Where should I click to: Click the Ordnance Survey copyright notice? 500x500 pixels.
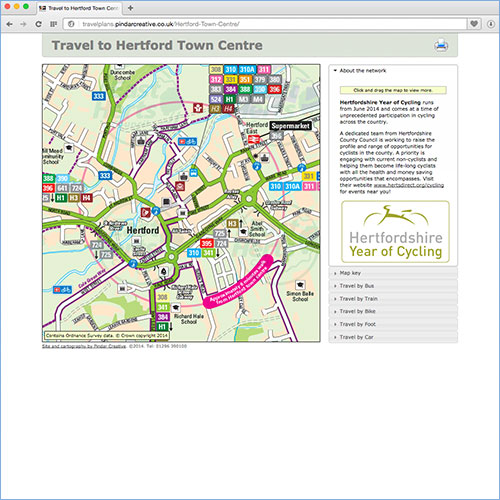pyautogui.click(x=107, y=335)
